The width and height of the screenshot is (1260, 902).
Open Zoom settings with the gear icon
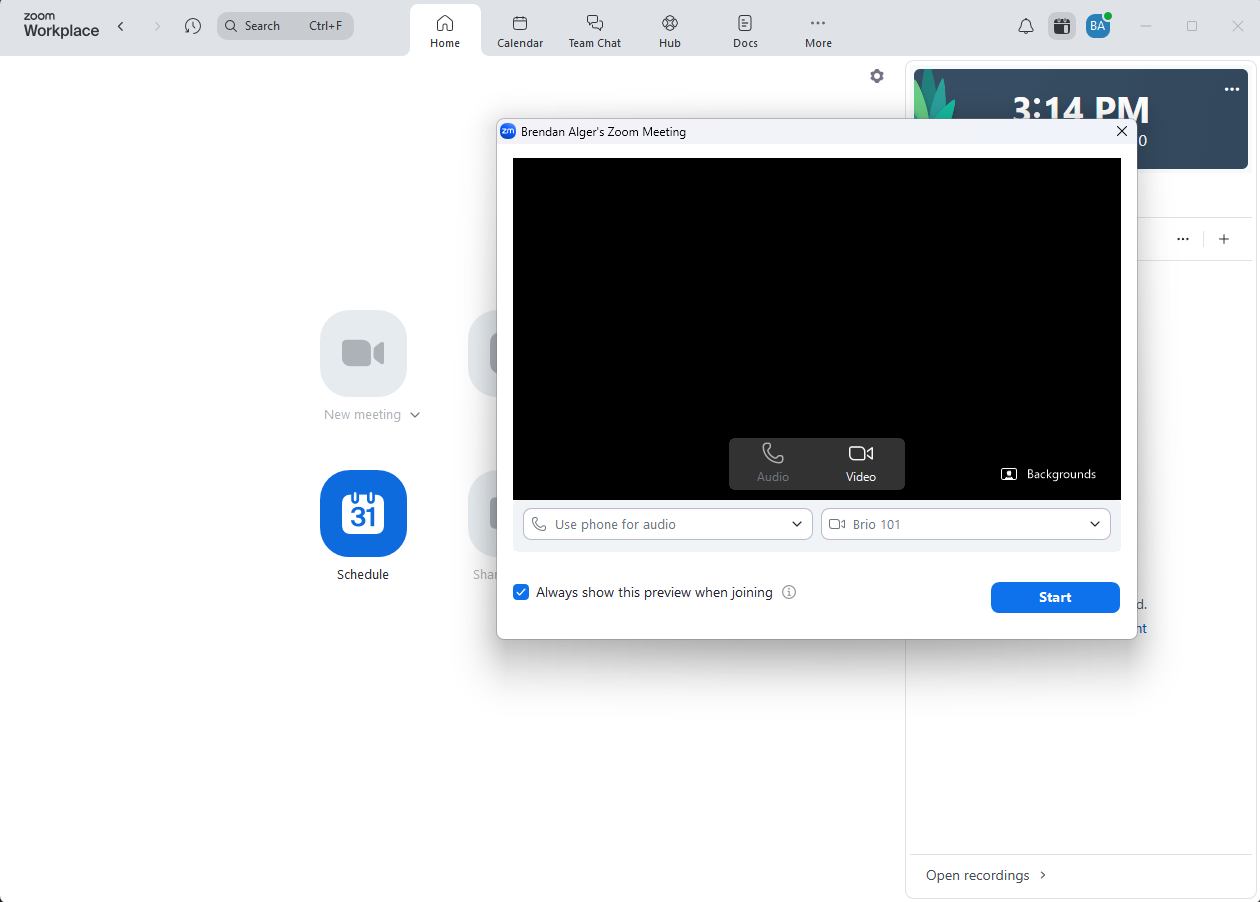877,76
